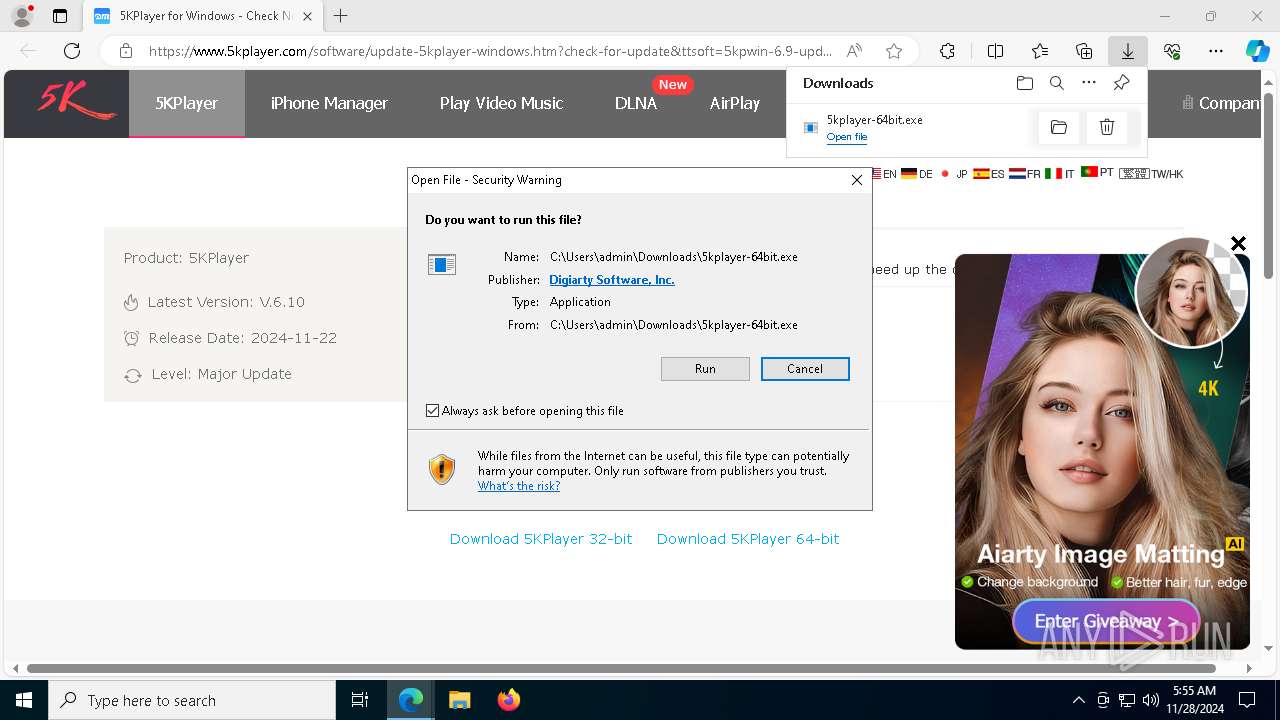Open Browser essentials heart icon
The height and width of the screenshot is (720, 1280).
tap(1172, 51)
